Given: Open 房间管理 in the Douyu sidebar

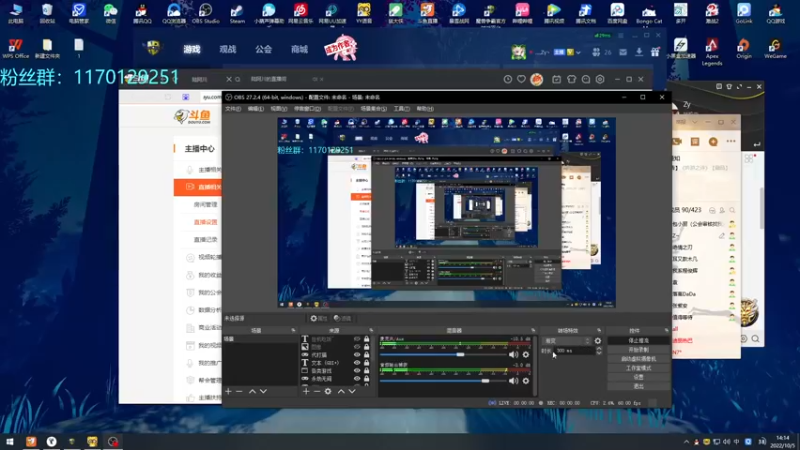Looking at the screenshot, I should coord(206,205).
